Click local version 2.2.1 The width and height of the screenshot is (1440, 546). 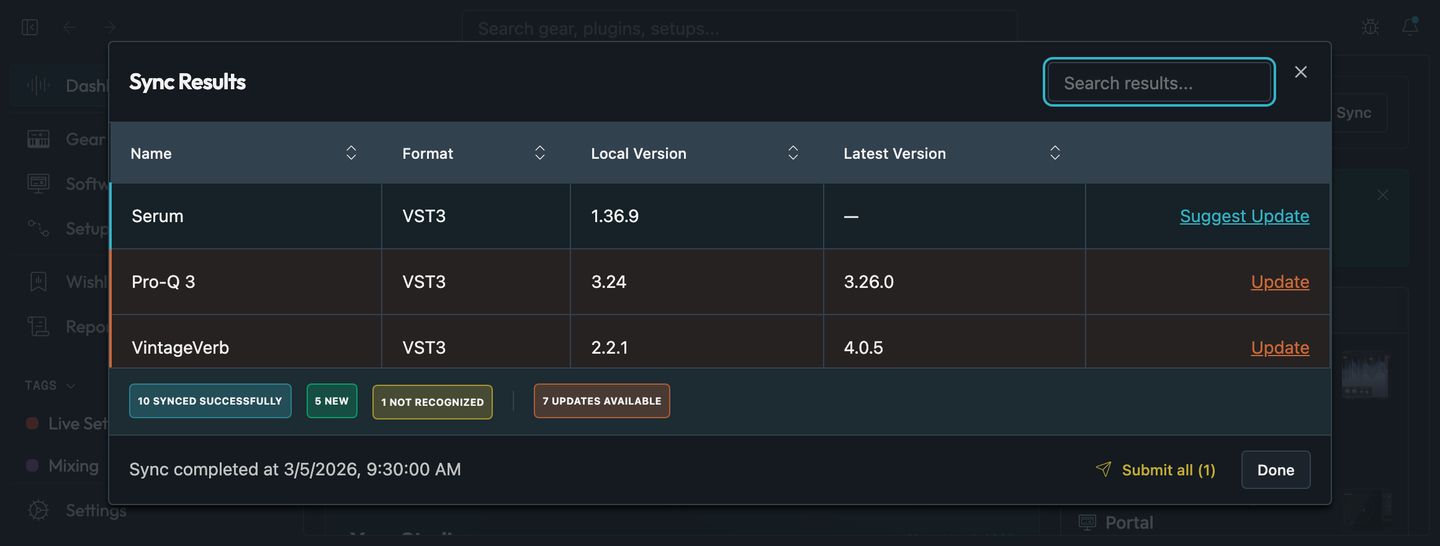(x=610, y=348)
